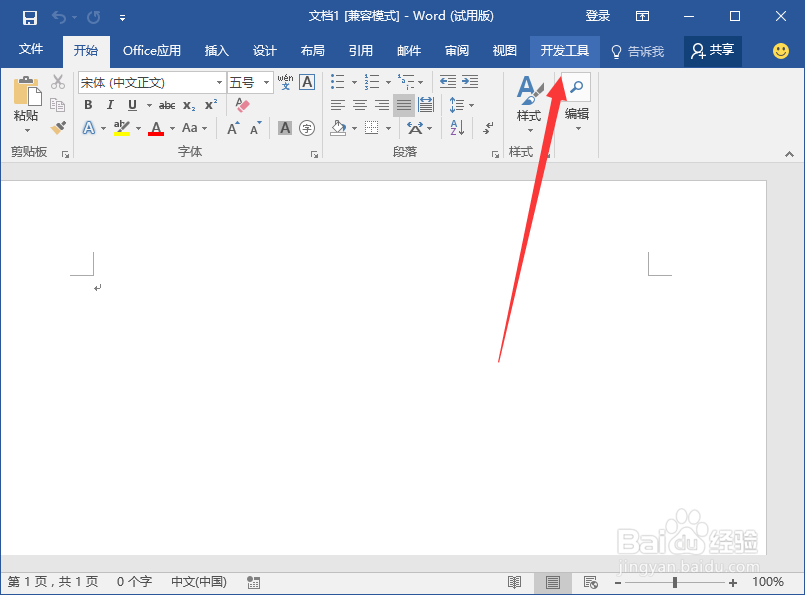The image size is (805, 595).
Task: Toggle underline formatting
Action: click(x=131, y=104)
